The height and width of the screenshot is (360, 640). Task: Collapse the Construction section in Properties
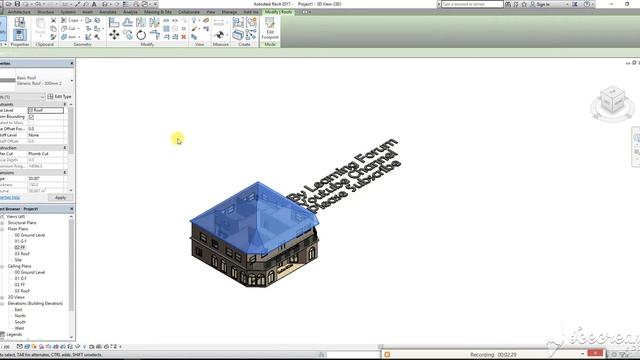point(64,148)
